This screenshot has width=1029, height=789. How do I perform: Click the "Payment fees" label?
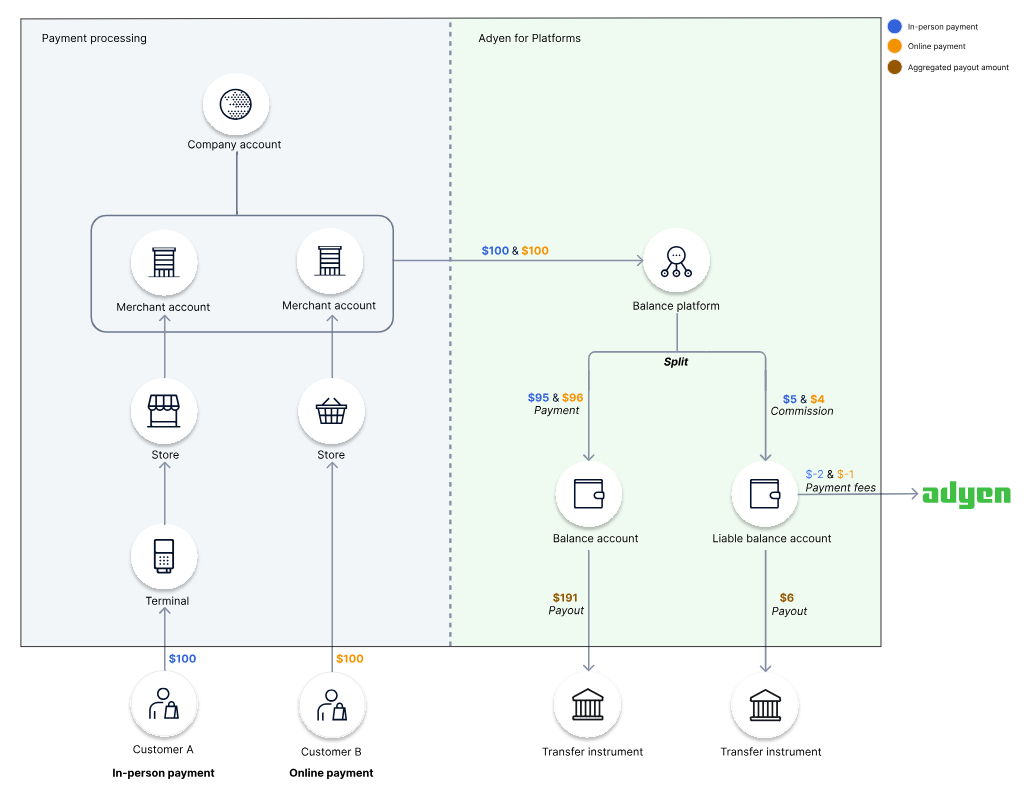click(841, 488)
